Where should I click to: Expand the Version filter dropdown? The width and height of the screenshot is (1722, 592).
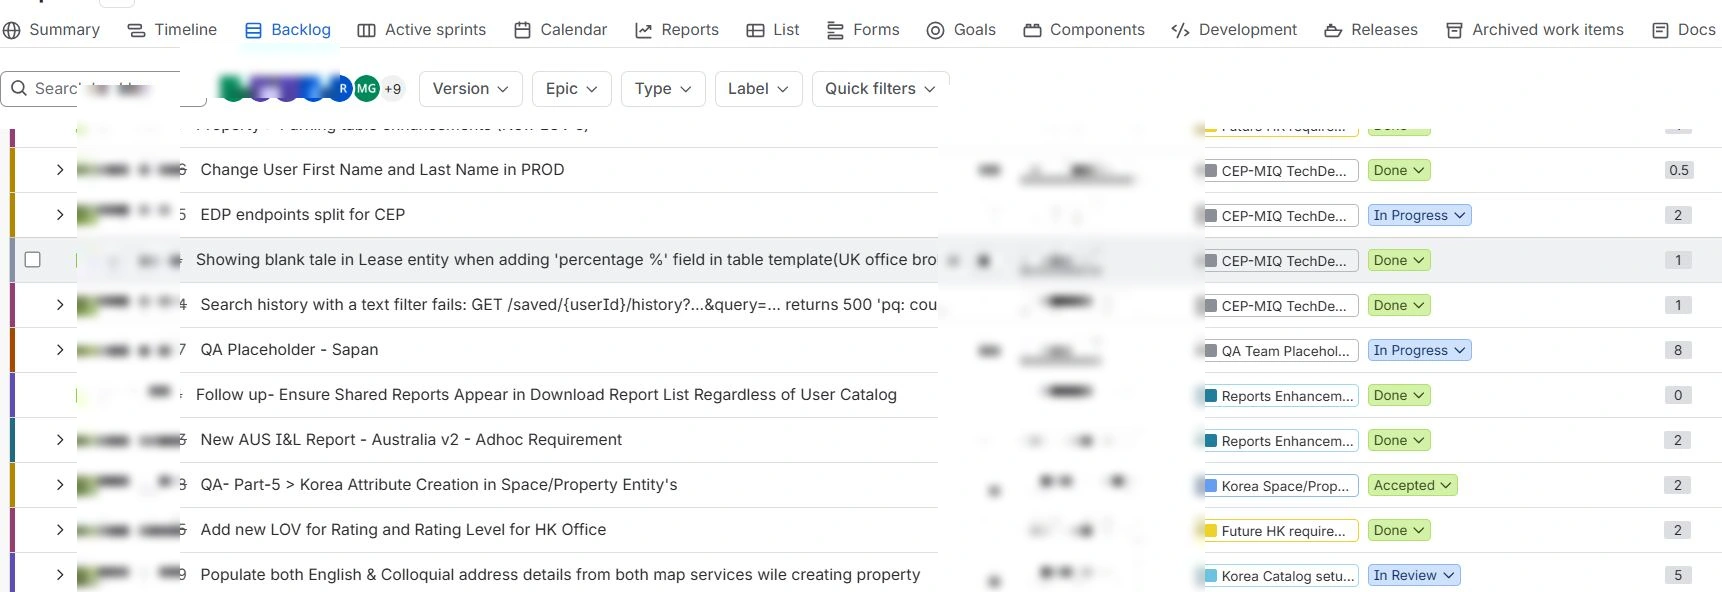(470, 88)
